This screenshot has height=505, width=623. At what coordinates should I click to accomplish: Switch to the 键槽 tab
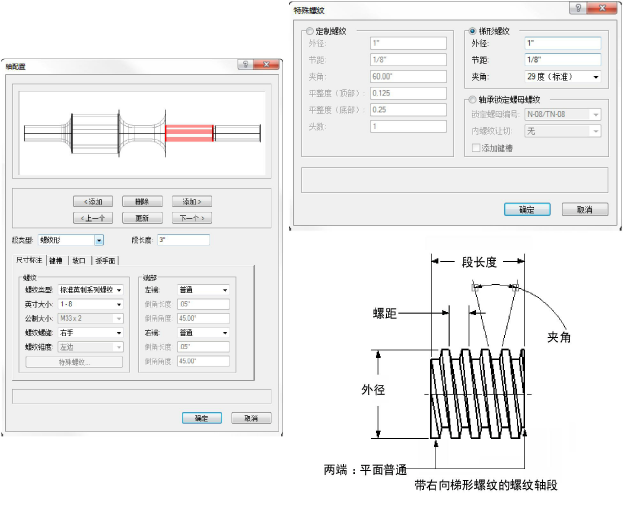(54, 260)
